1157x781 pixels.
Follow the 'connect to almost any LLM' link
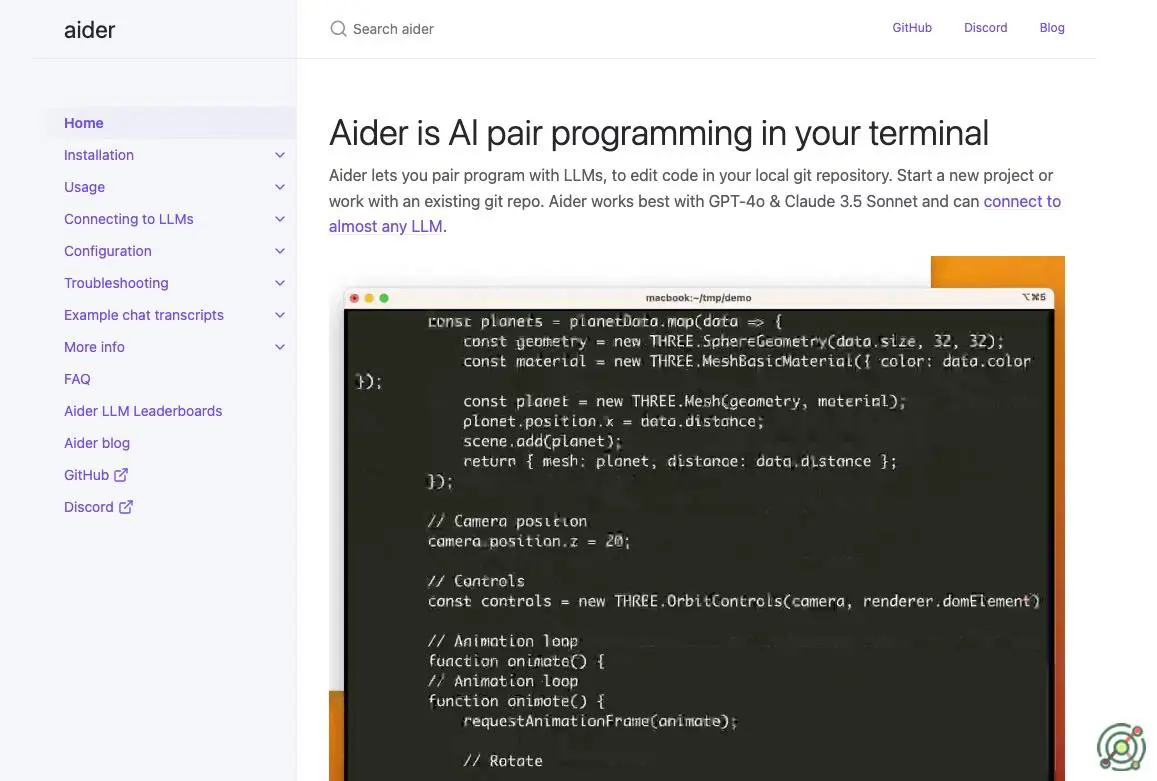point(1022,201)
